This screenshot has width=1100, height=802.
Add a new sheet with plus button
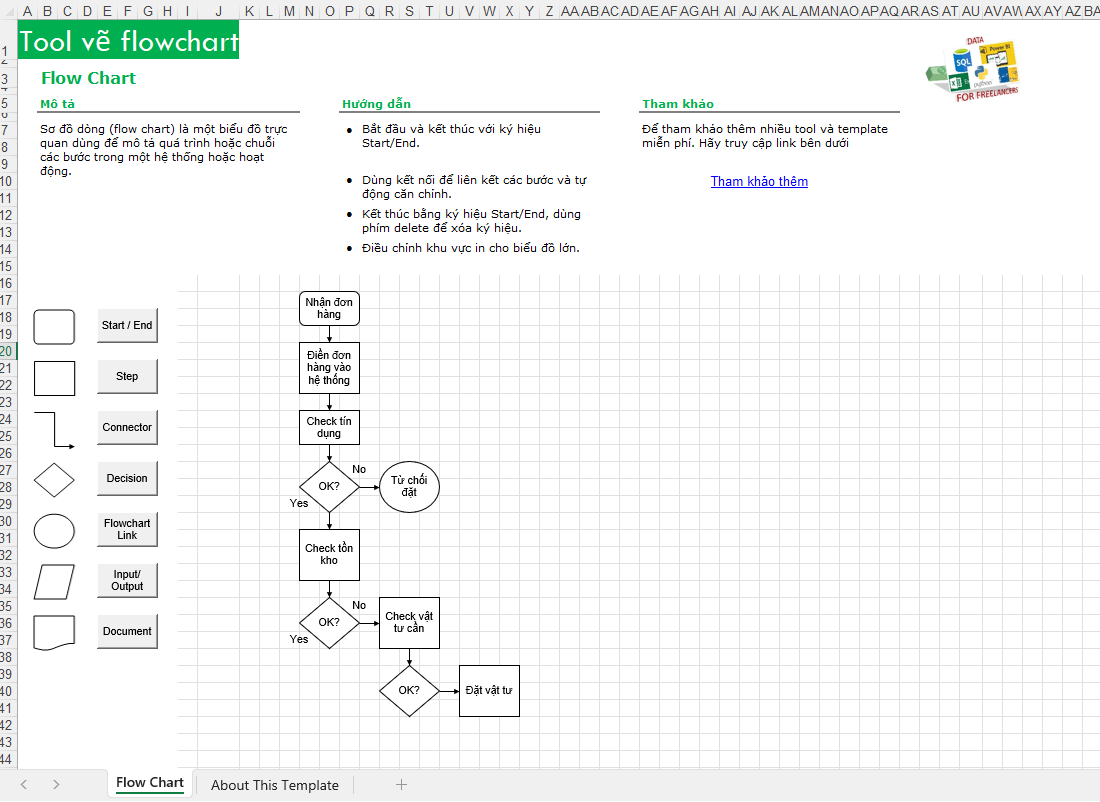click(402, 785)
